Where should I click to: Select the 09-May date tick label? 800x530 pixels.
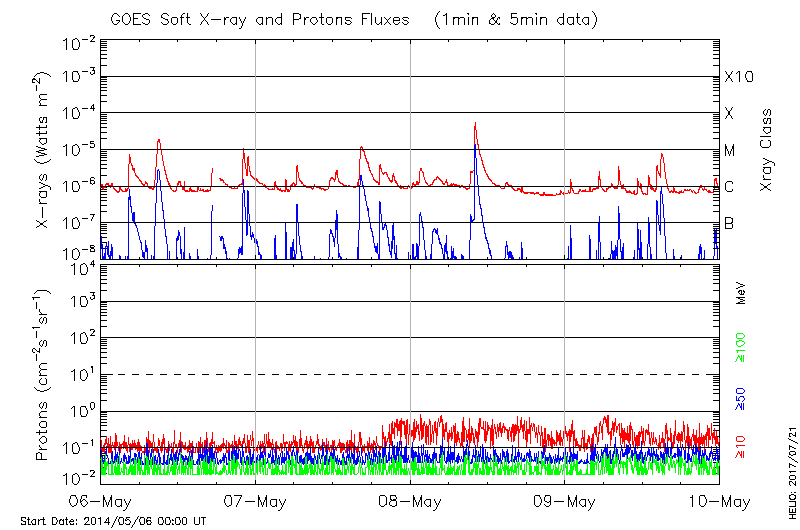(564, 500)
